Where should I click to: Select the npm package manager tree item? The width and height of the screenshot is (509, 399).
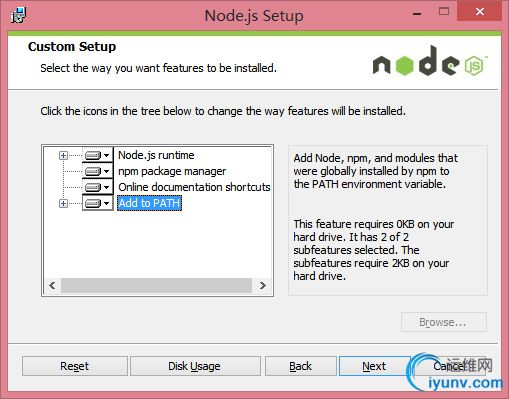172,171
